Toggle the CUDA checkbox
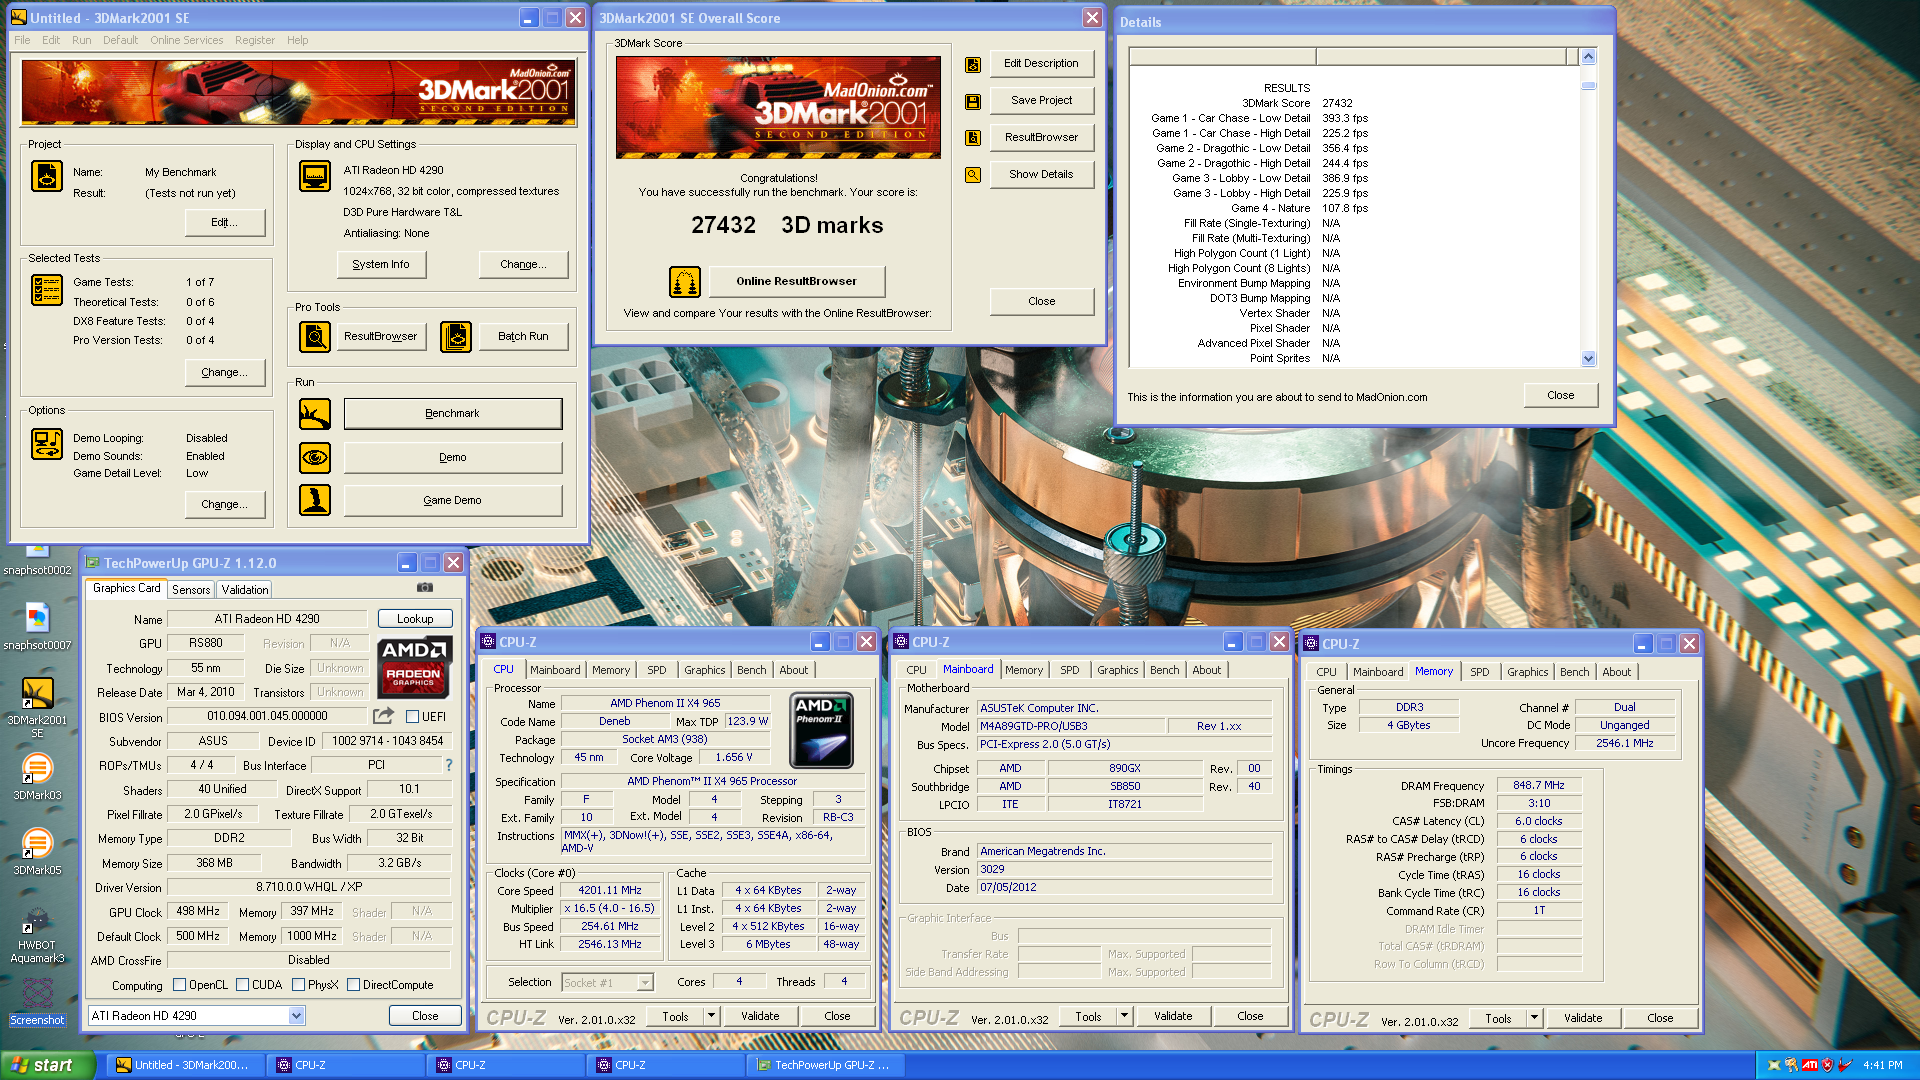Viewport: 1920px width, 1080px height. pos(242,985)
